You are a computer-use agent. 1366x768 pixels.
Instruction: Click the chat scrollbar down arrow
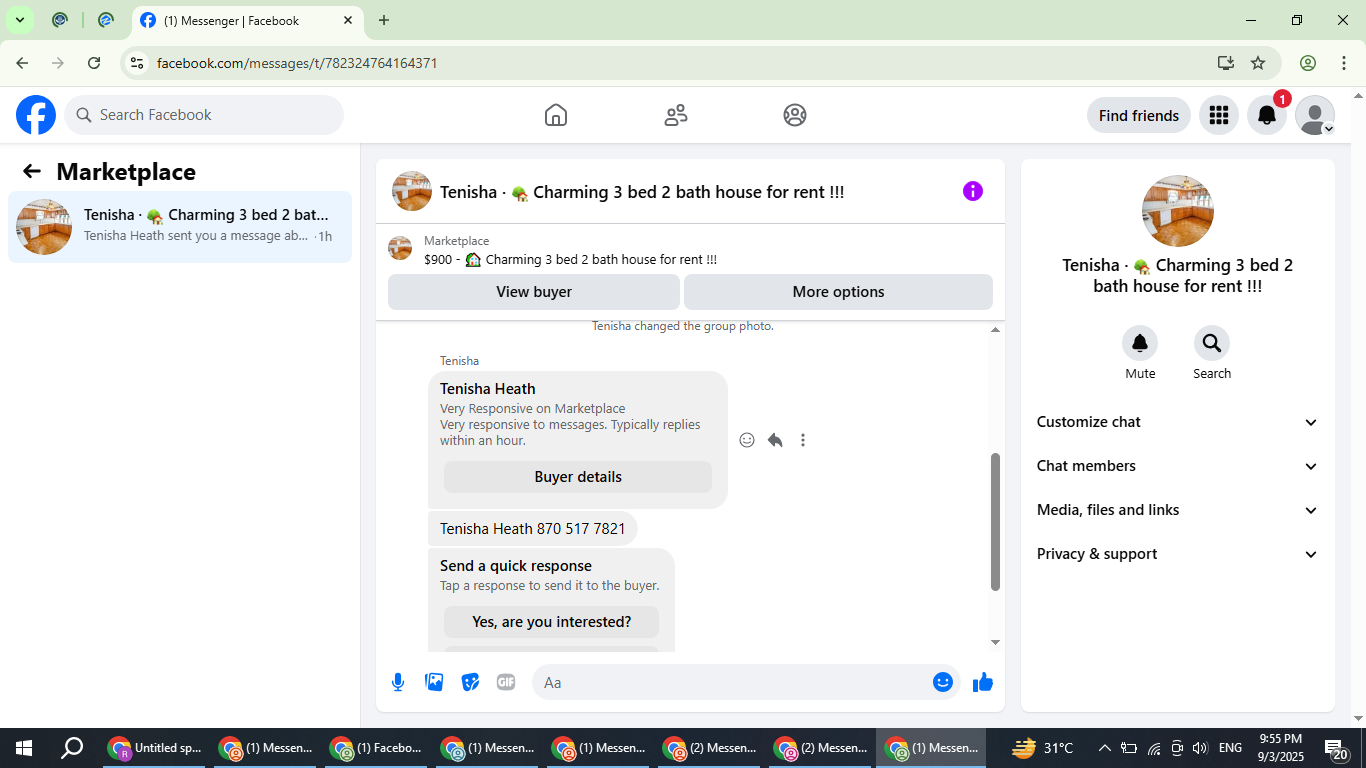tap(995, 642)
